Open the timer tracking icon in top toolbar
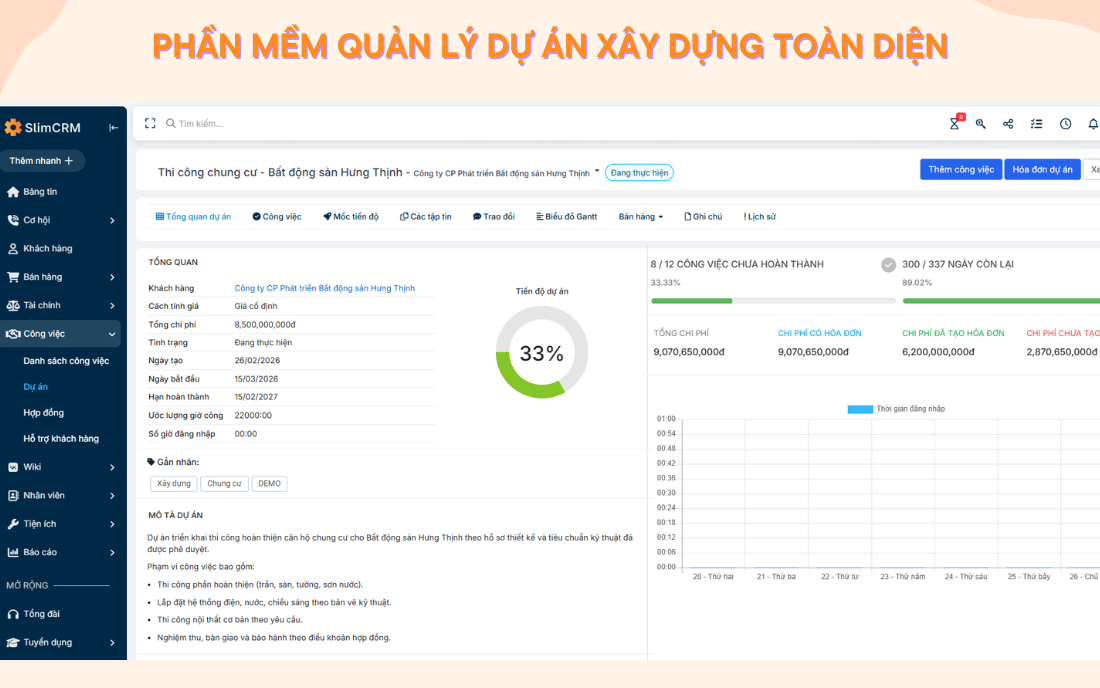This screenshot has height=688, width=1100. [954, 123]
